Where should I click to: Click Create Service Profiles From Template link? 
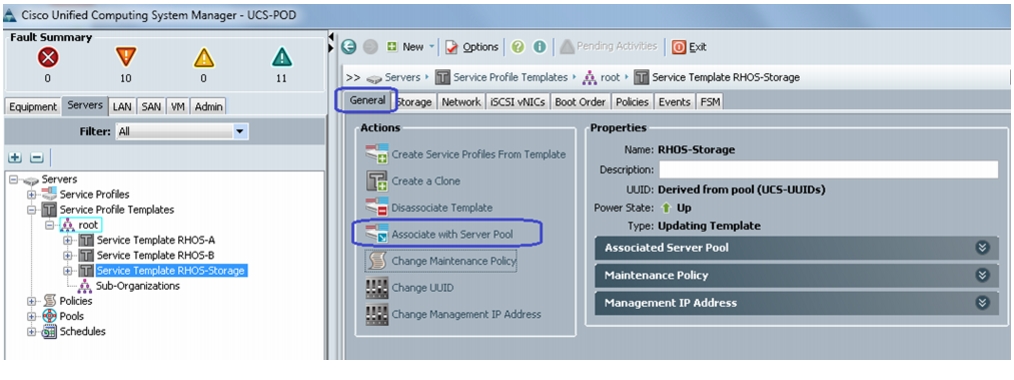479,154
